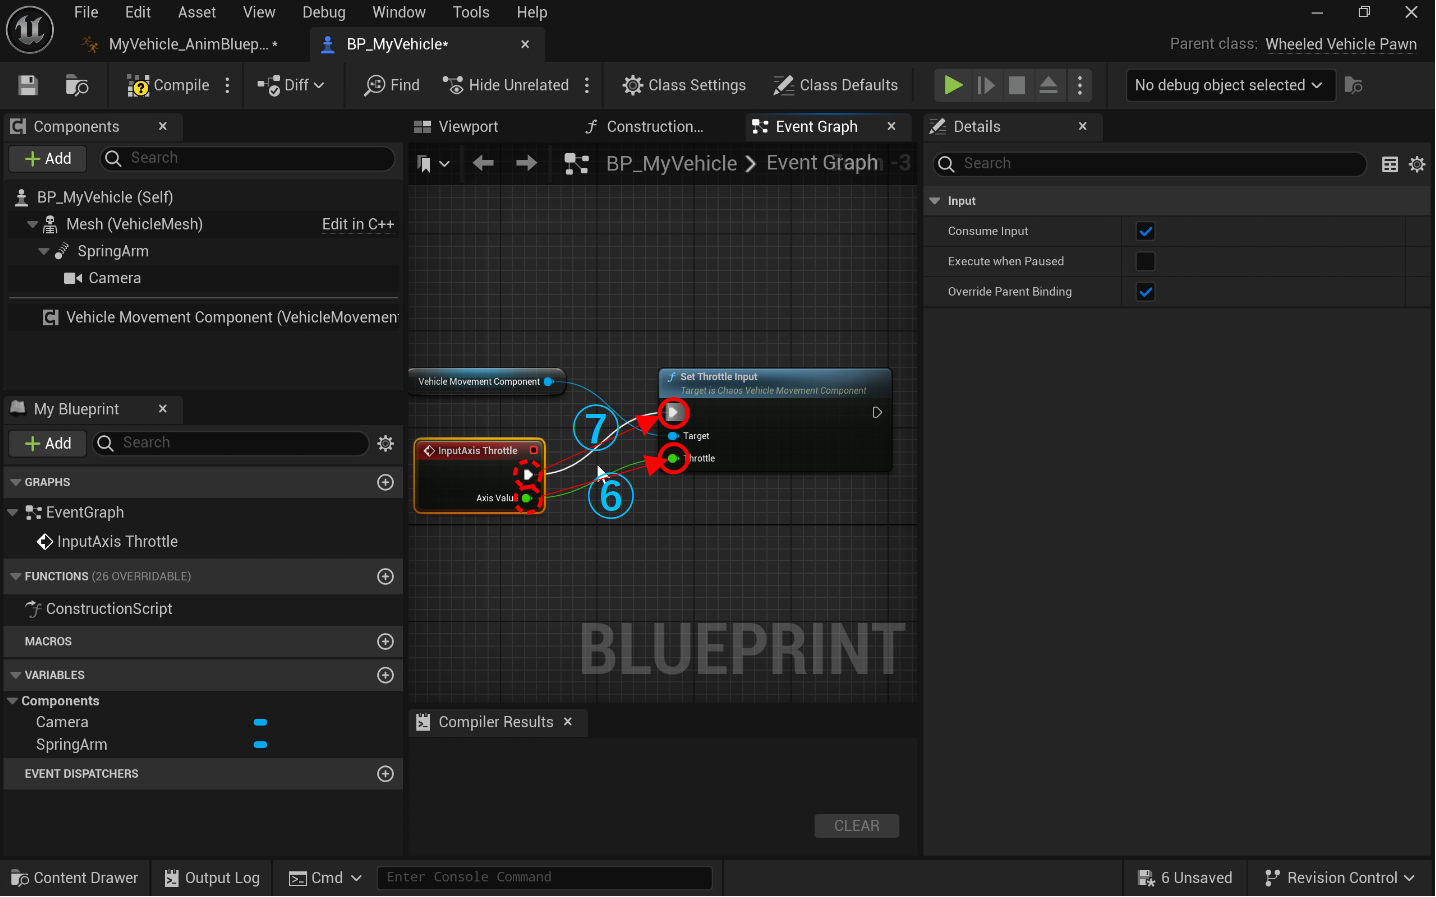Open Hide Unrelated options menu
This screenshot has height=897, width=1436.
[x=587, y=85]
